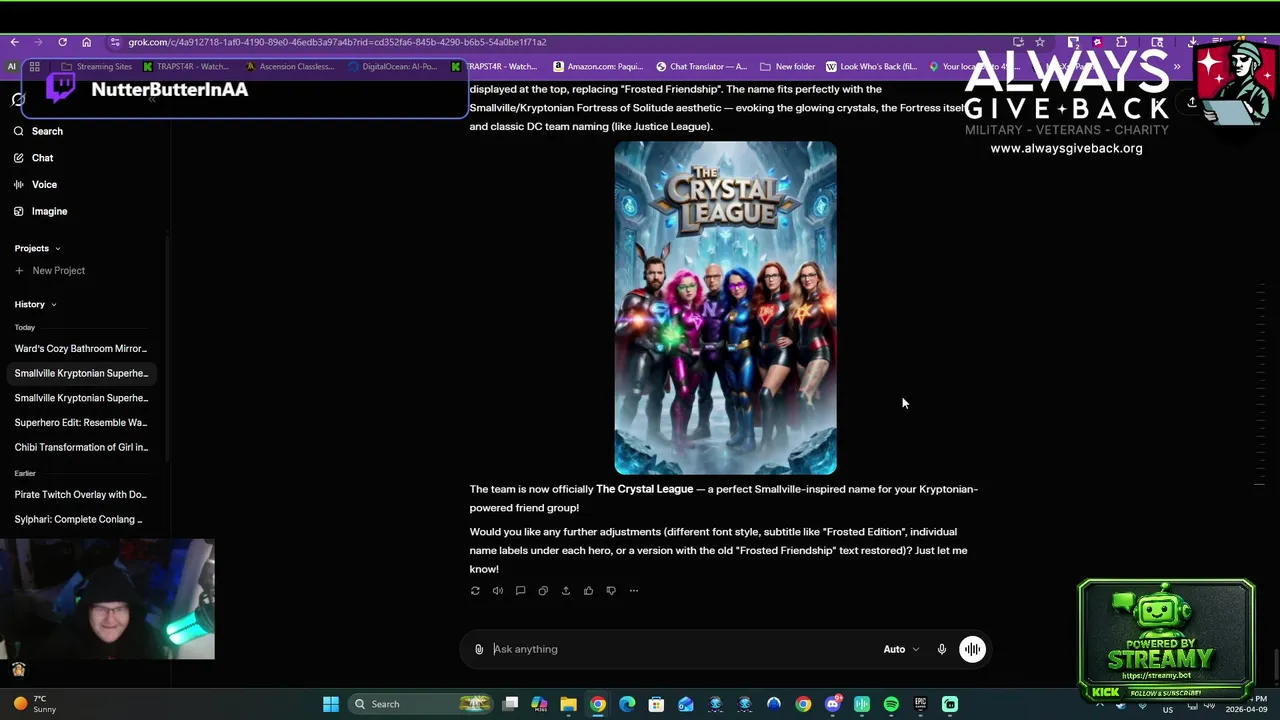Image resolution: width=1280 pixels, height=720 pixels.
Task: Copy the response with the copy icon
Action: [543, 591]
